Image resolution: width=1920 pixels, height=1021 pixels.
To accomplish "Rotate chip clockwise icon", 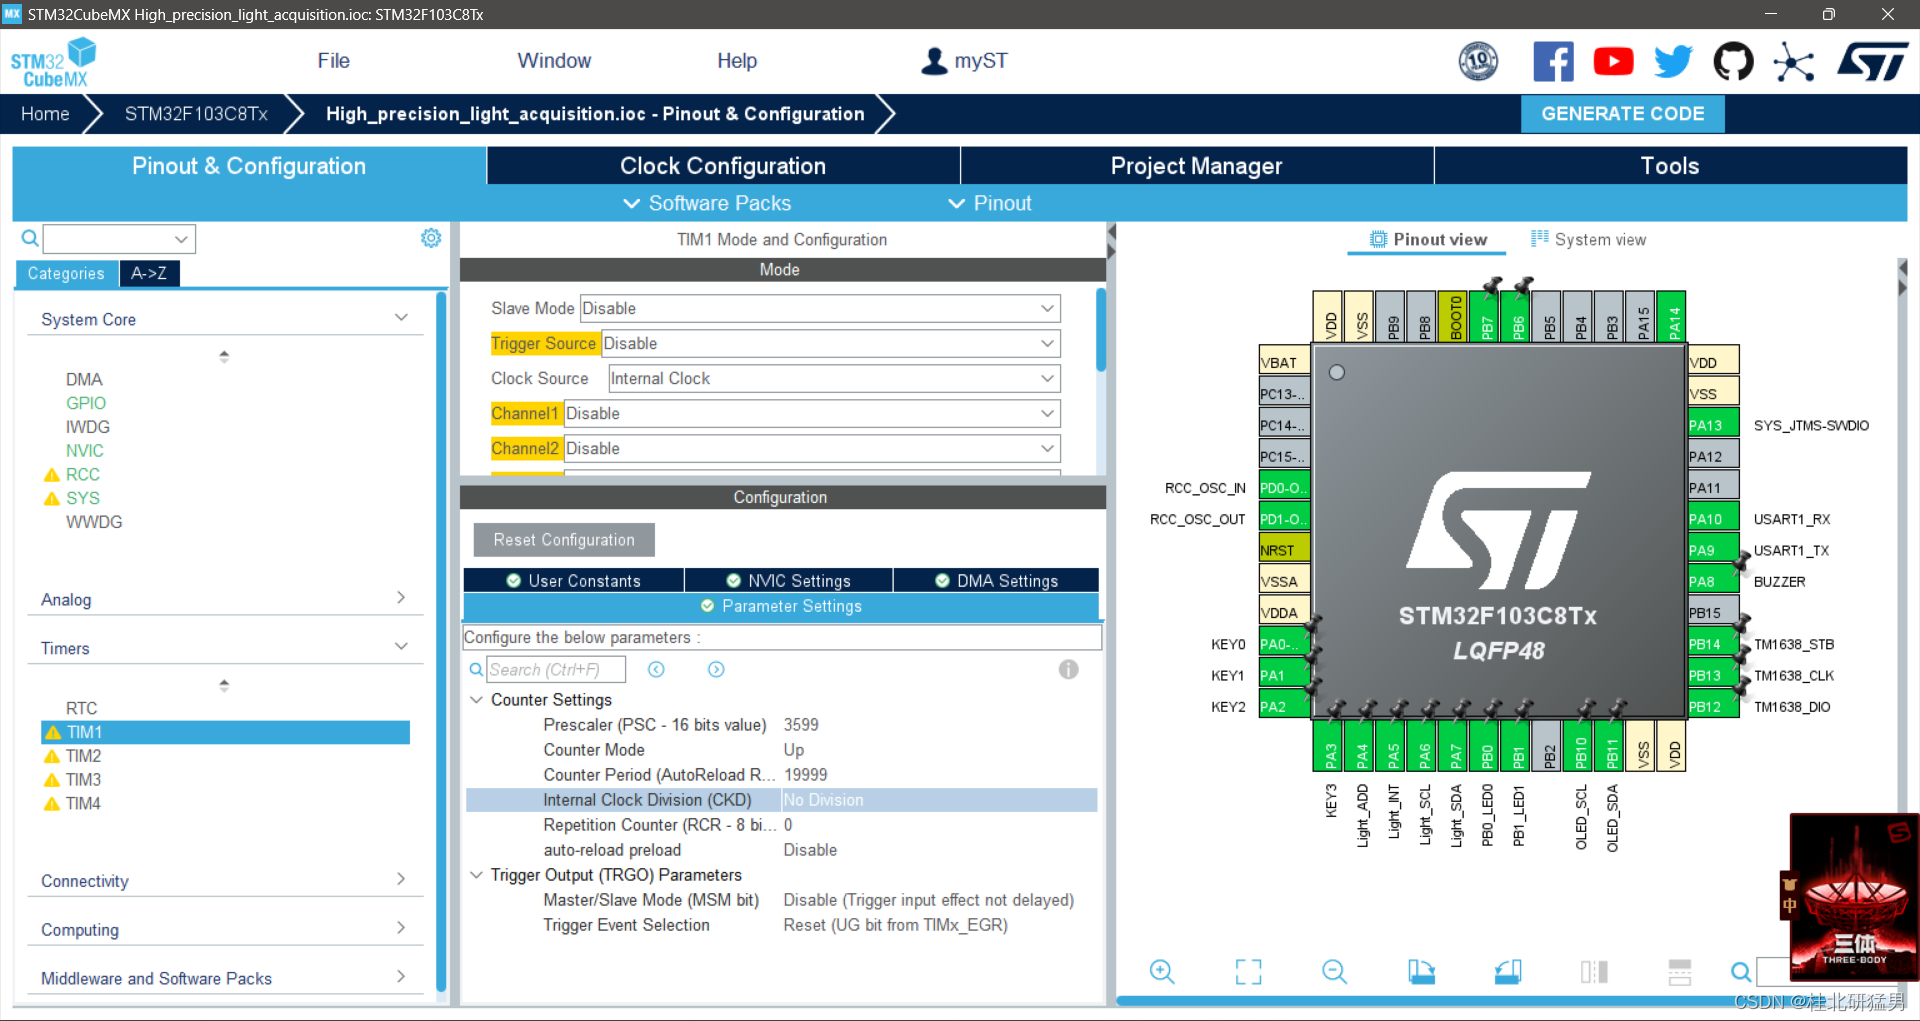I will pyautogui.click(x=1421, y=971).
